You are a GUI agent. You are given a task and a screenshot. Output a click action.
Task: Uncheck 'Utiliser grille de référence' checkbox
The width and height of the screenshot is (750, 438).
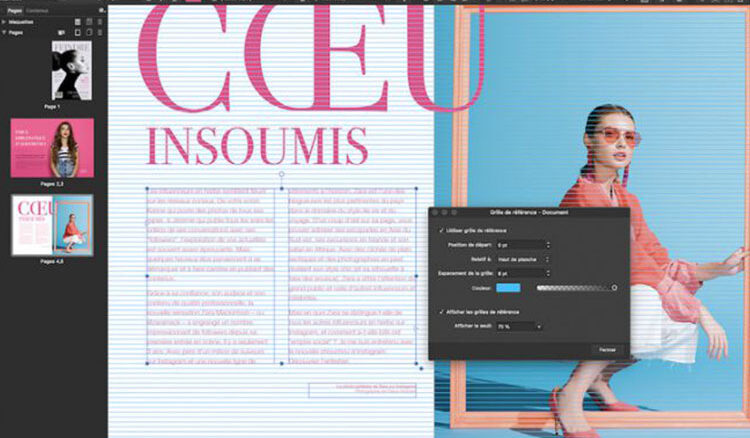(x=441, y=231)
